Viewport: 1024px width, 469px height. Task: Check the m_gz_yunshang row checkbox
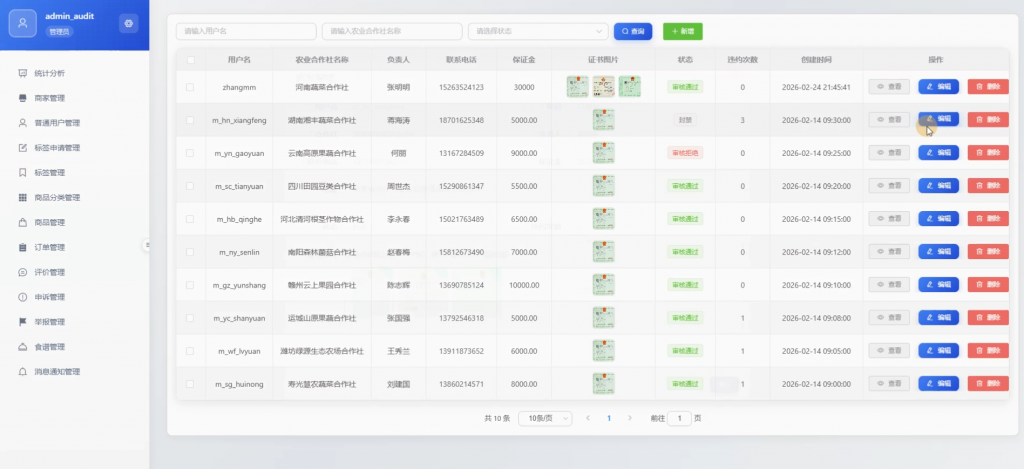[190, 285]
